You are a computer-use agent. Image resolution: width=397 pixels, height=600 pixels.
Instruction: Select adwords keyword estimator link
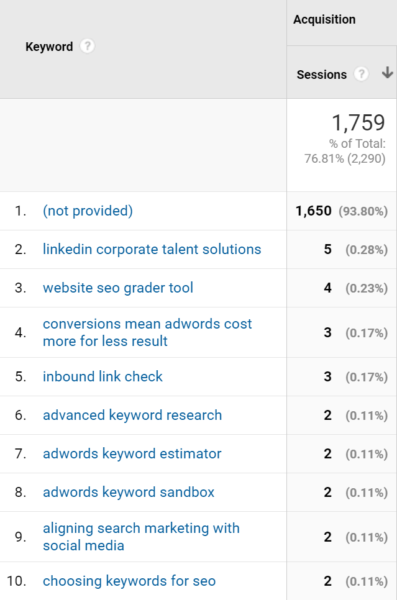pos(132,454)
